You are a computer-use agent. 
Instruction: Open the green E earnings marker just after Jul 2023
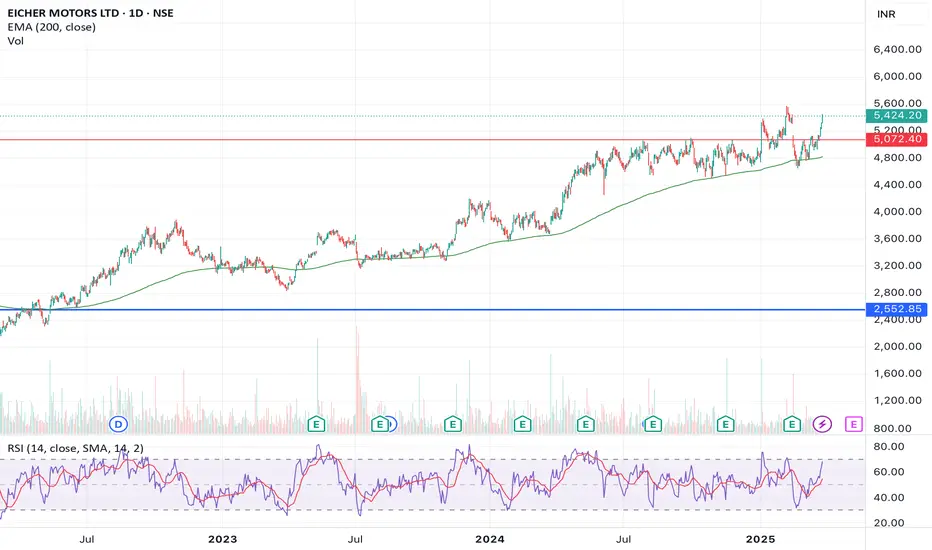pos(379,424)
